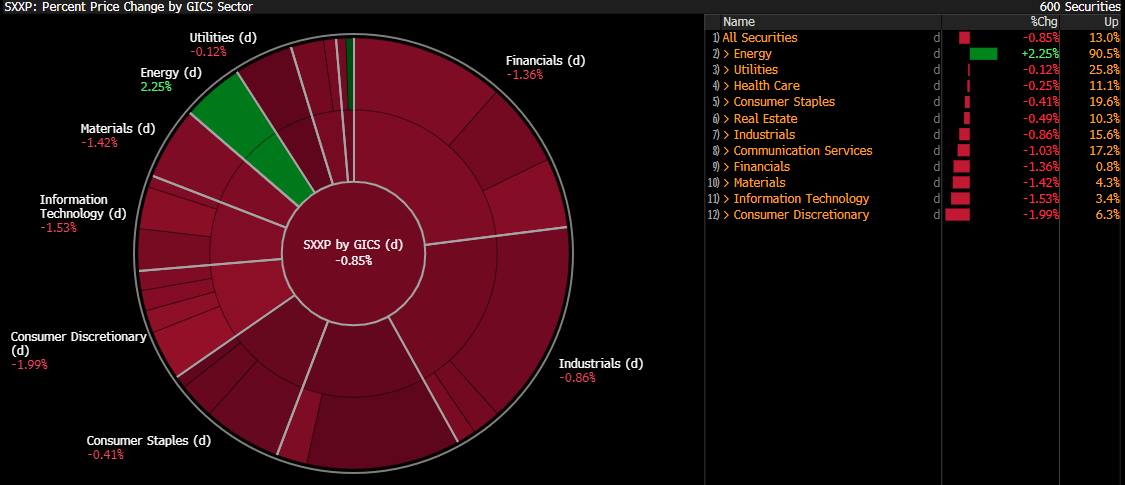
Task: Expand the Communication Services row
Action: click(x=727, y=151)
